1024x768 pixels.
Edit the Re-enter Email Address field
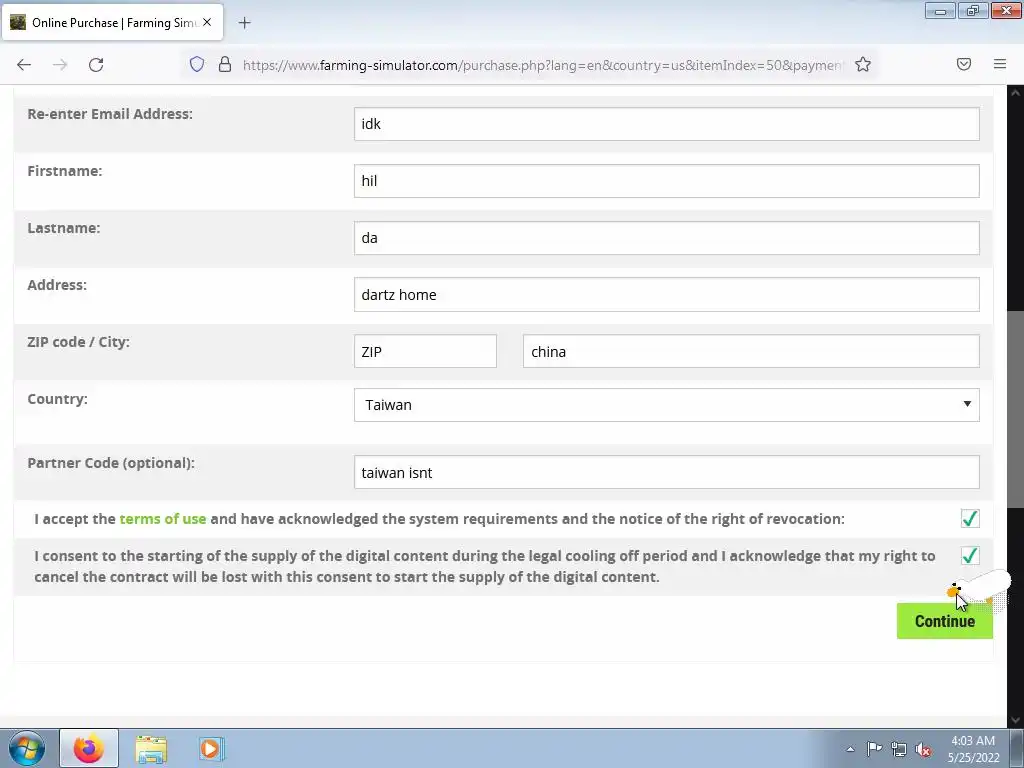point(667,124)
